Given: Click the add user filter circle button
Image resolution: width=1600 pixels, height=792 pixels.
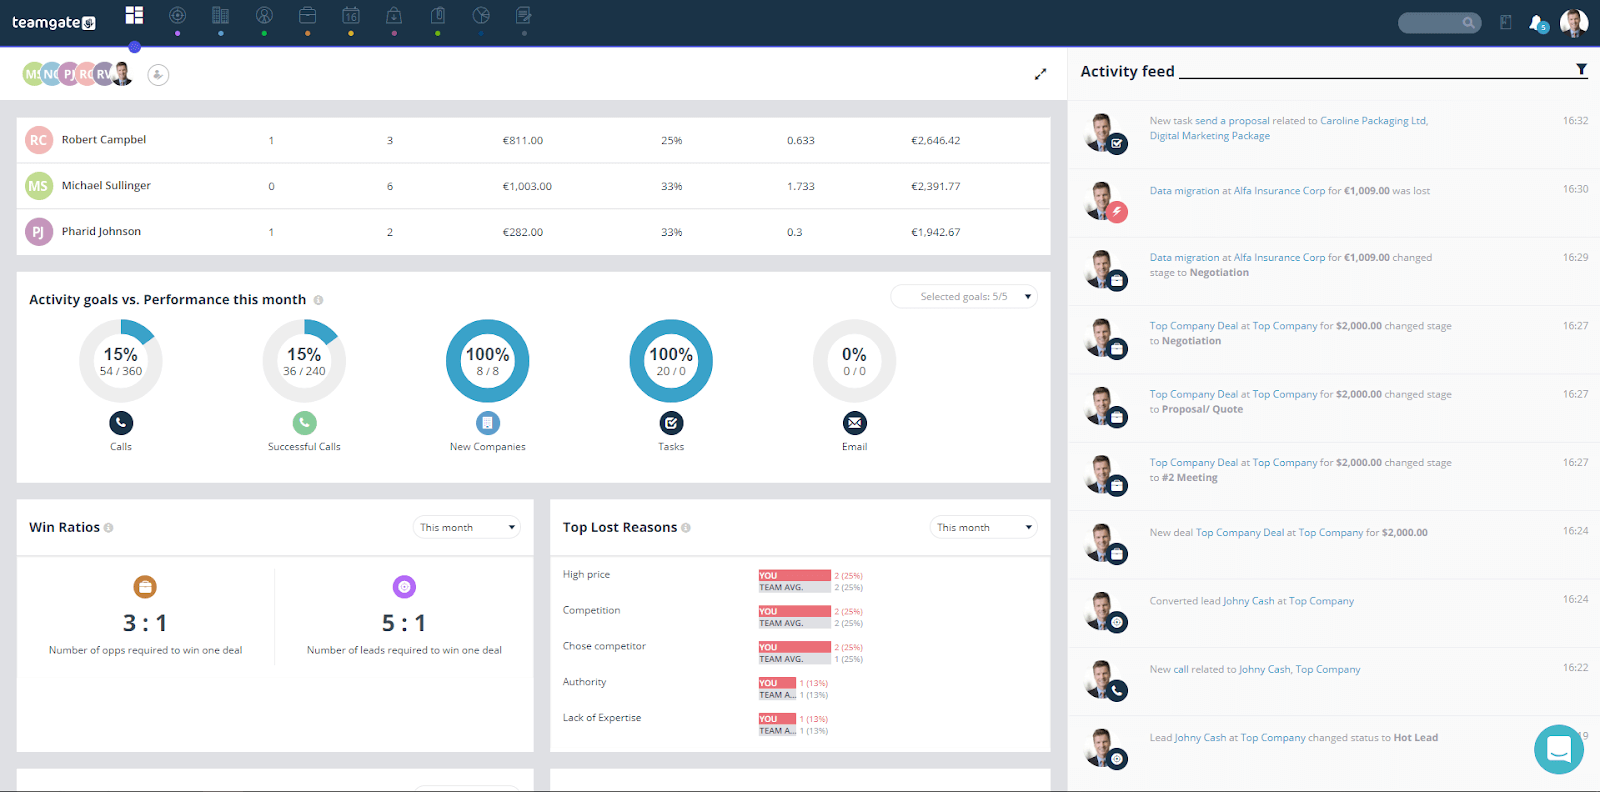Looking at the screenshot, I should (x=158, y=75).
